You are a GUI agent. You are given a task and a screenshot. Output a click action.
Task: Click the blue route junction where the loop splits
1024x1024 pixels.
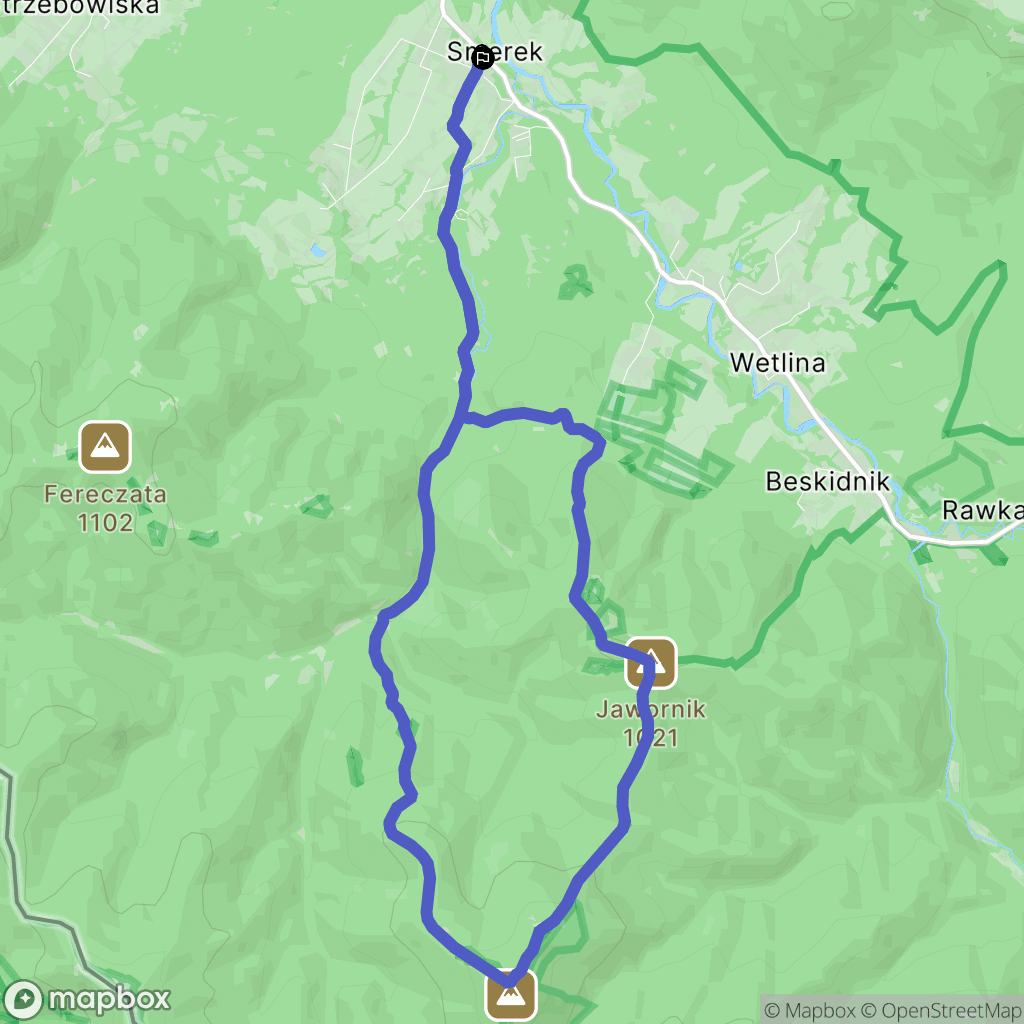tap(464, 417)
